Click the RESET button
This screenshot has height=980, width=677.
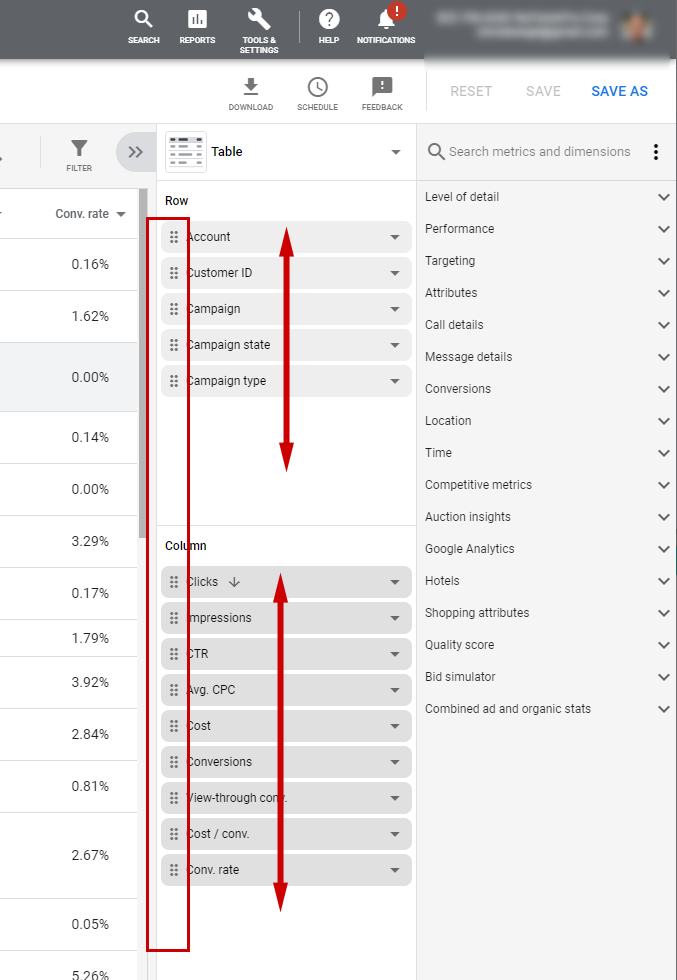coord(471,91)
